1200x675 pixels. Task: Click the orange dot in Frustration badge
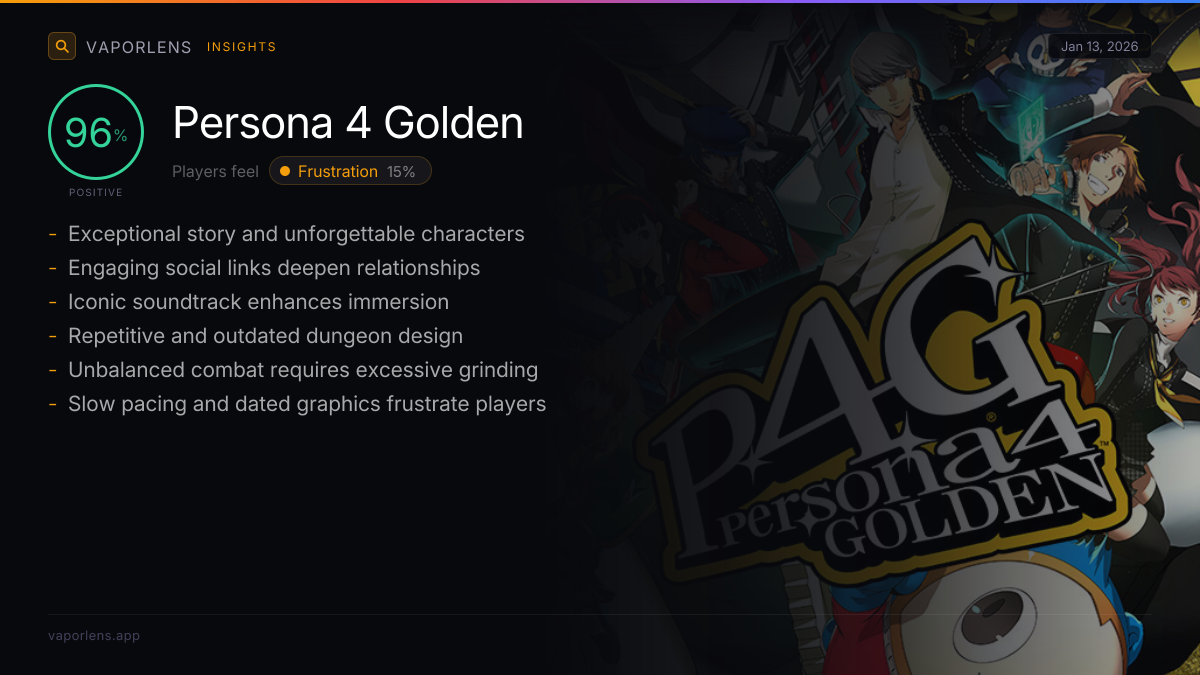285,171
